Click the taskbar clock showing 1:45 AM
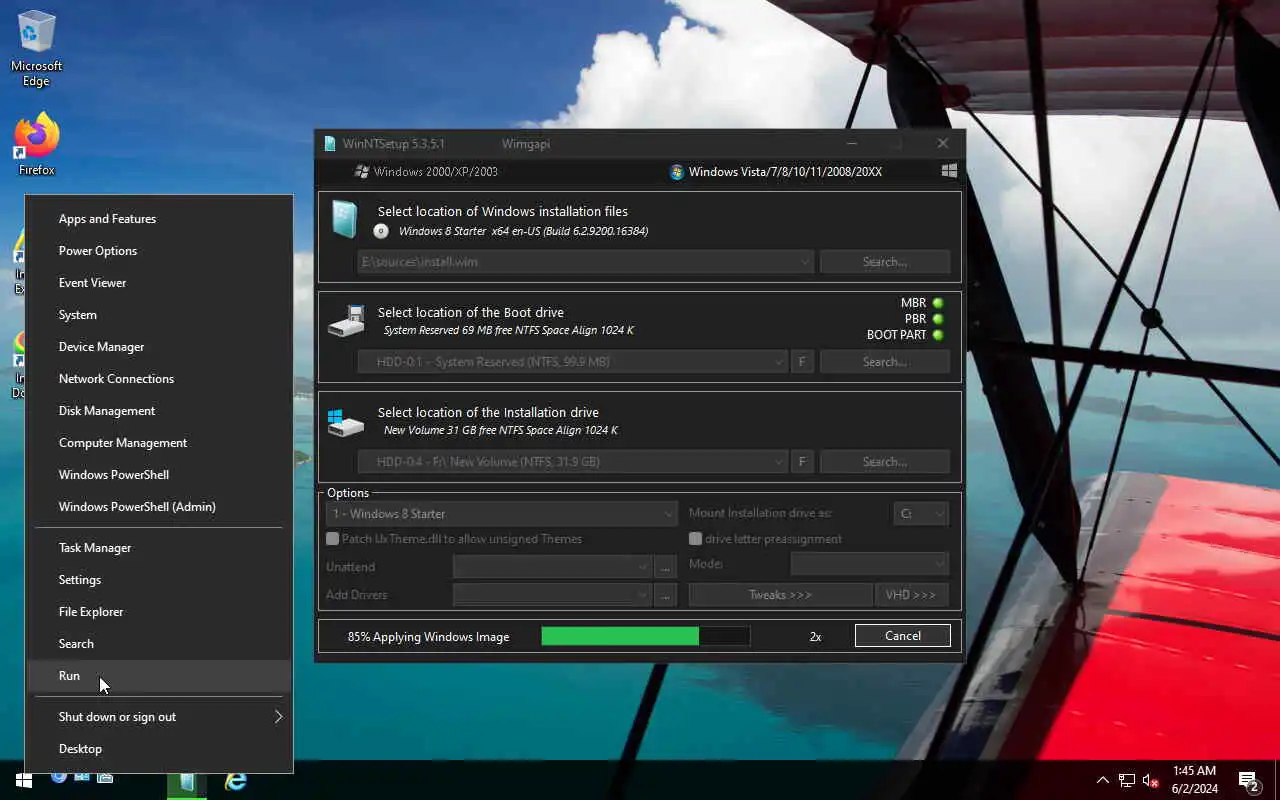Viewport: 1280px width, 800px height. tap(1194, 780)
